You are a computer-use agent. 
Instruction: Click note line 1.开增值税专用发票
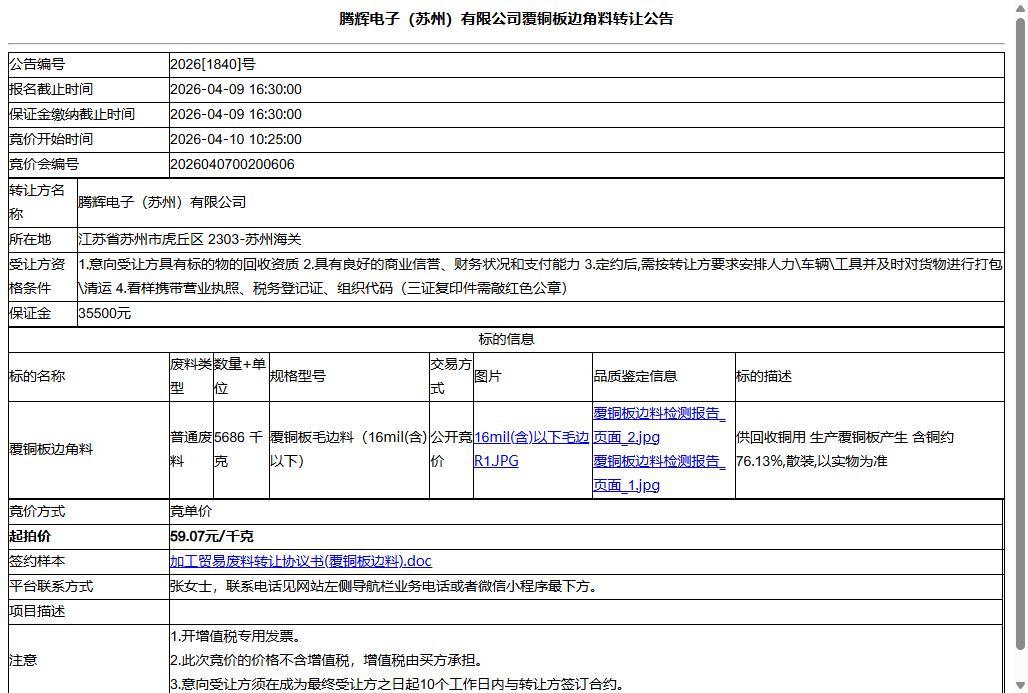pos(236,636)
